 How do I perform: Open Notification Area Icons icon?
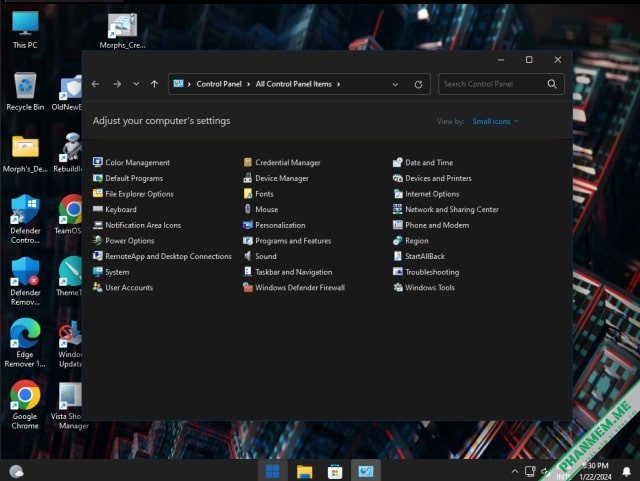coord(98,225)
